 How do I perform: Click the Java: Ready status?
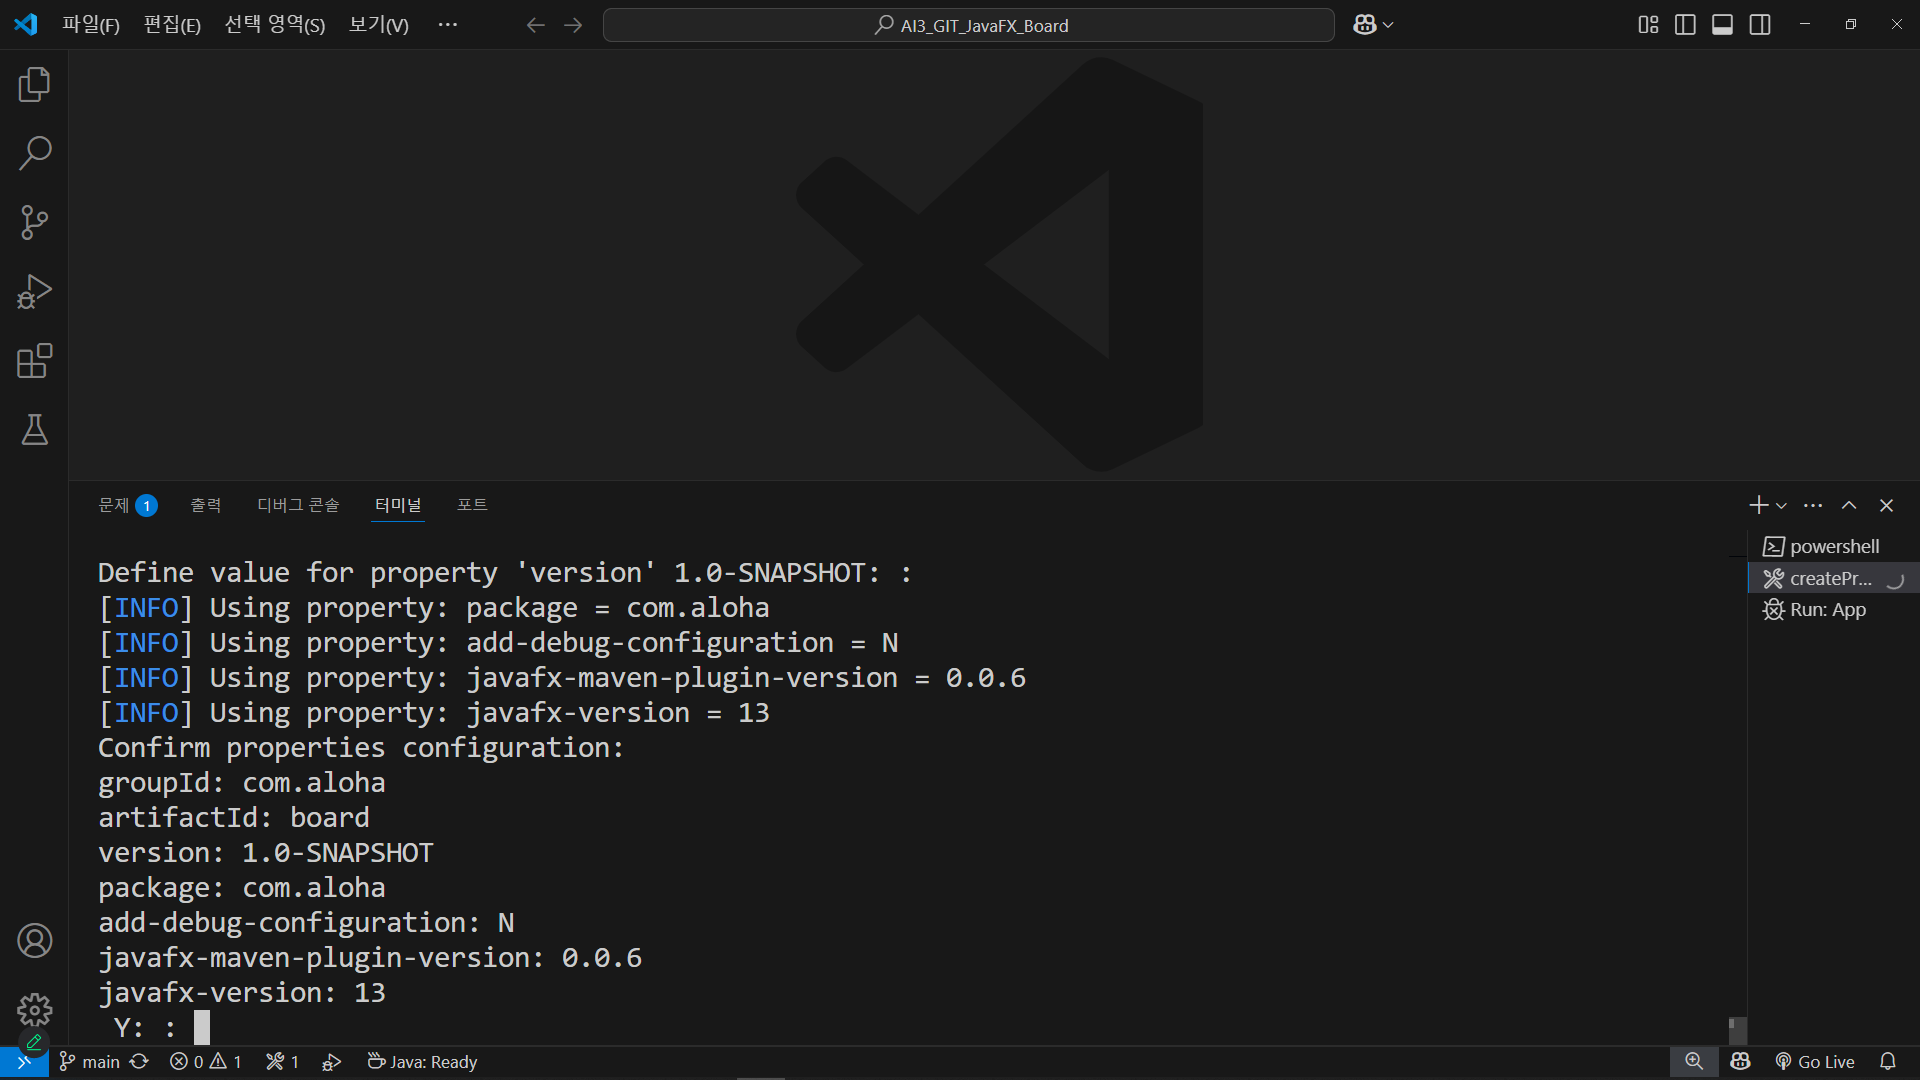point(422,1062)
